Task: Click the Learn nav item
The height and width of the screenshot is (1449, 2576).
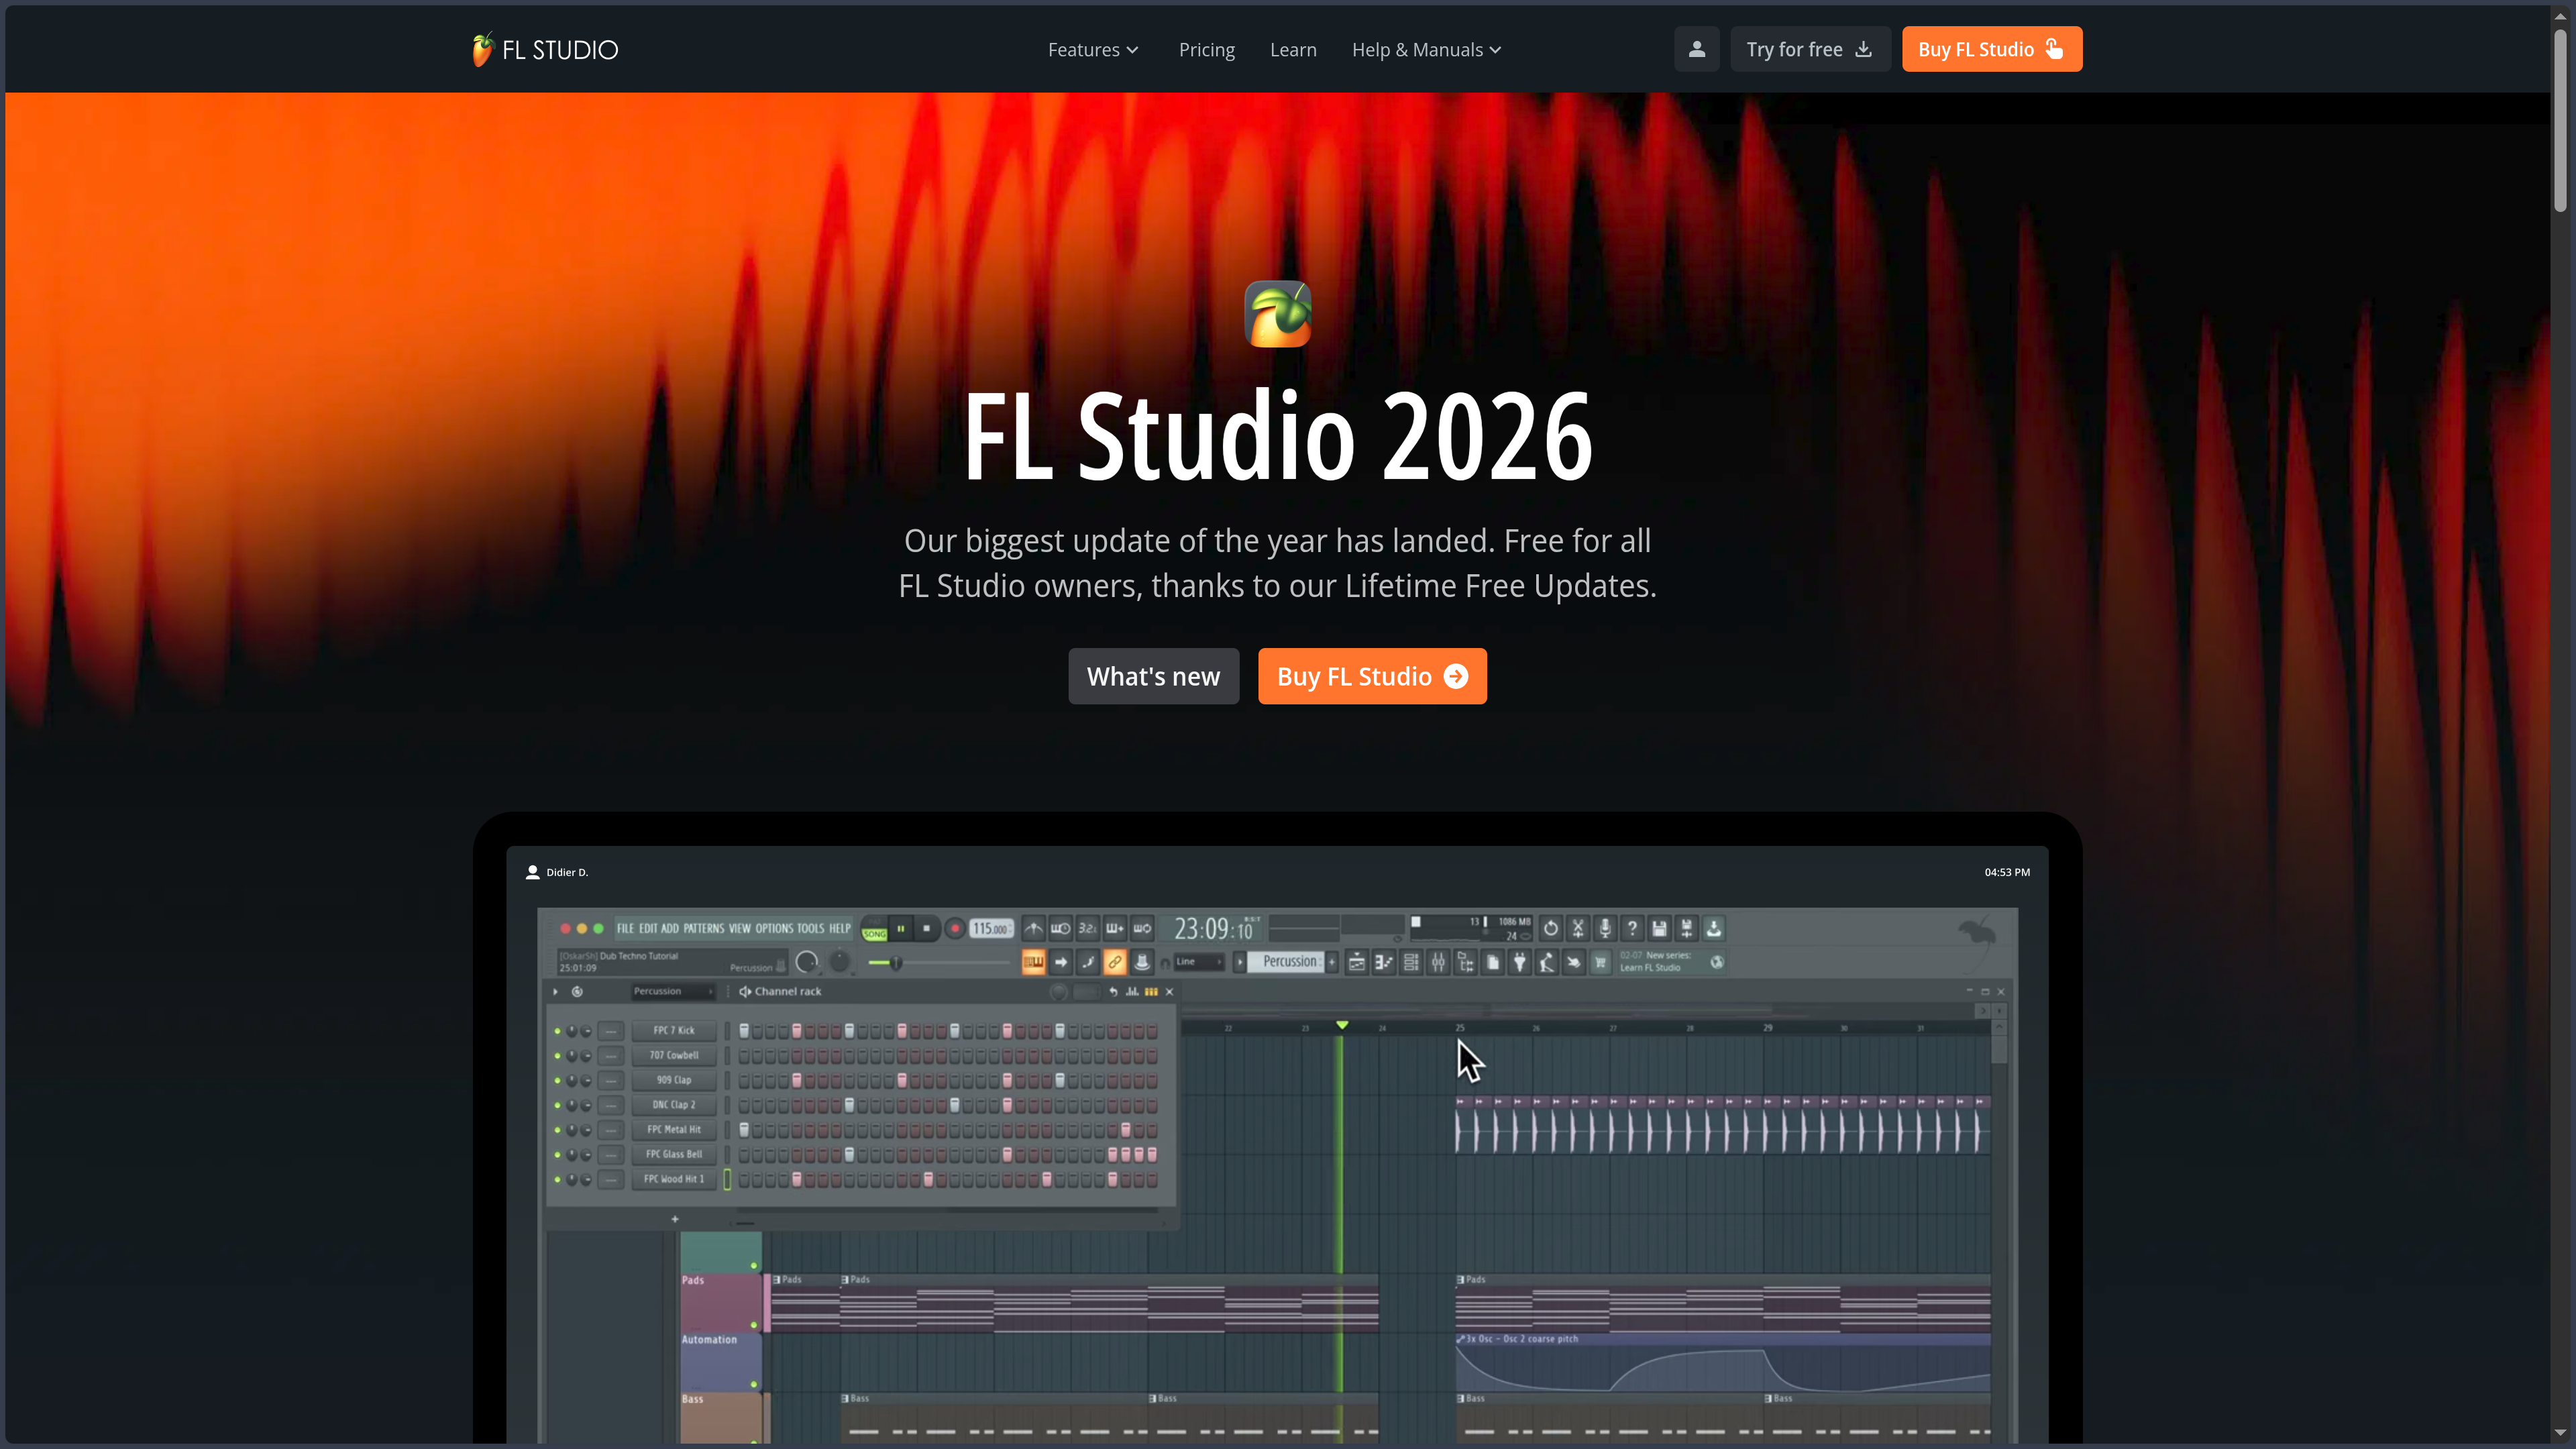Action: click(1293, 50)
